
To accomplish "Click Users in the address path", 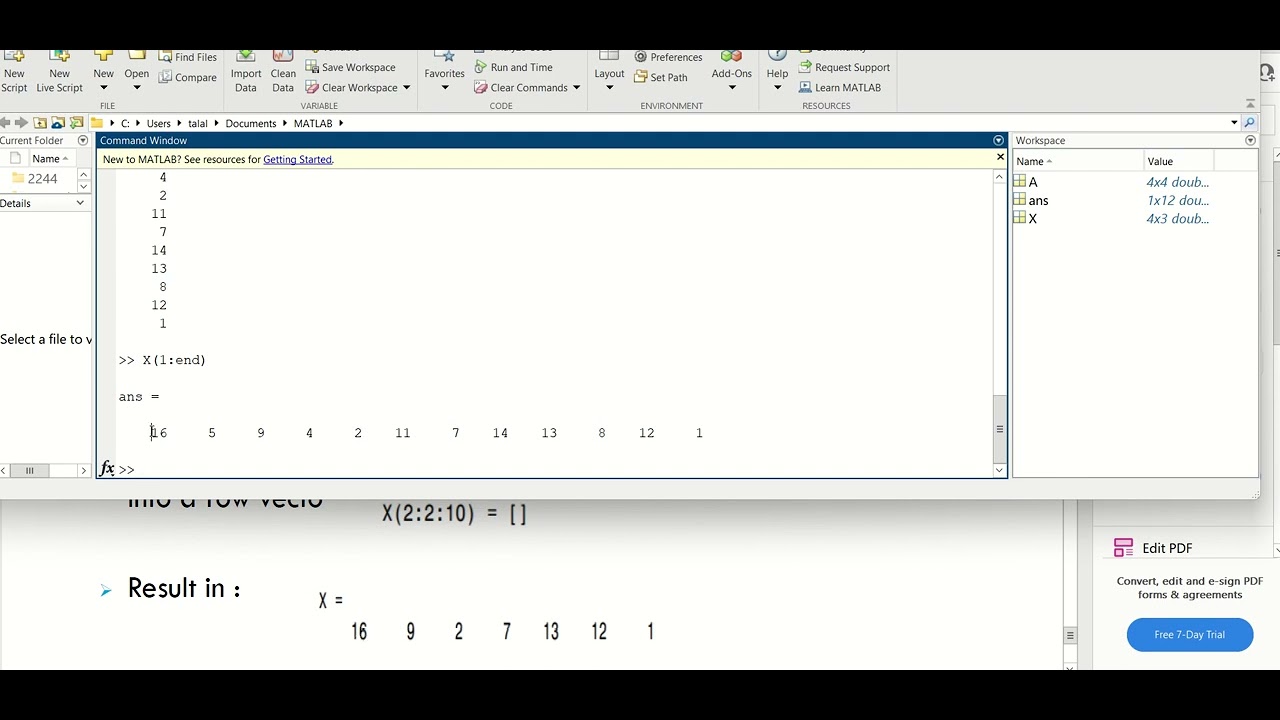I will coord(159,123).
